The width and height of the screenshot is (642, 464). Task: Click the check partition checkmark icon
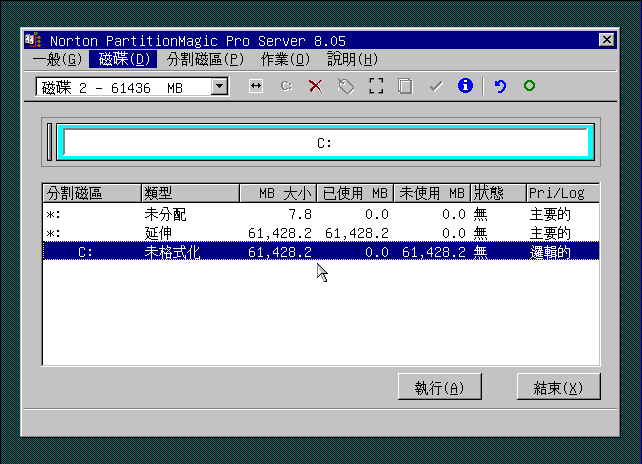pyautogui.click(x=435, y=87)
